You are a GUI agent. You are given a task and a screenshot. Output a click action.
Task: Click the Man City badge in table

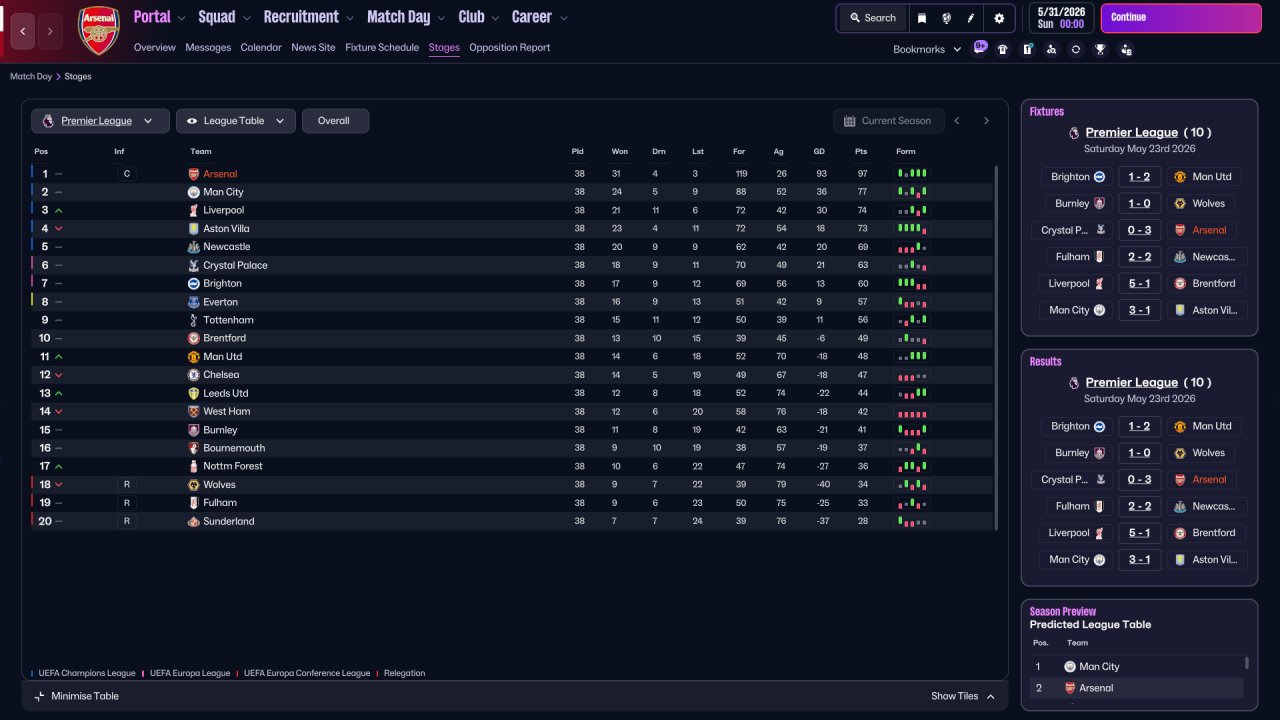click(194, 192)
